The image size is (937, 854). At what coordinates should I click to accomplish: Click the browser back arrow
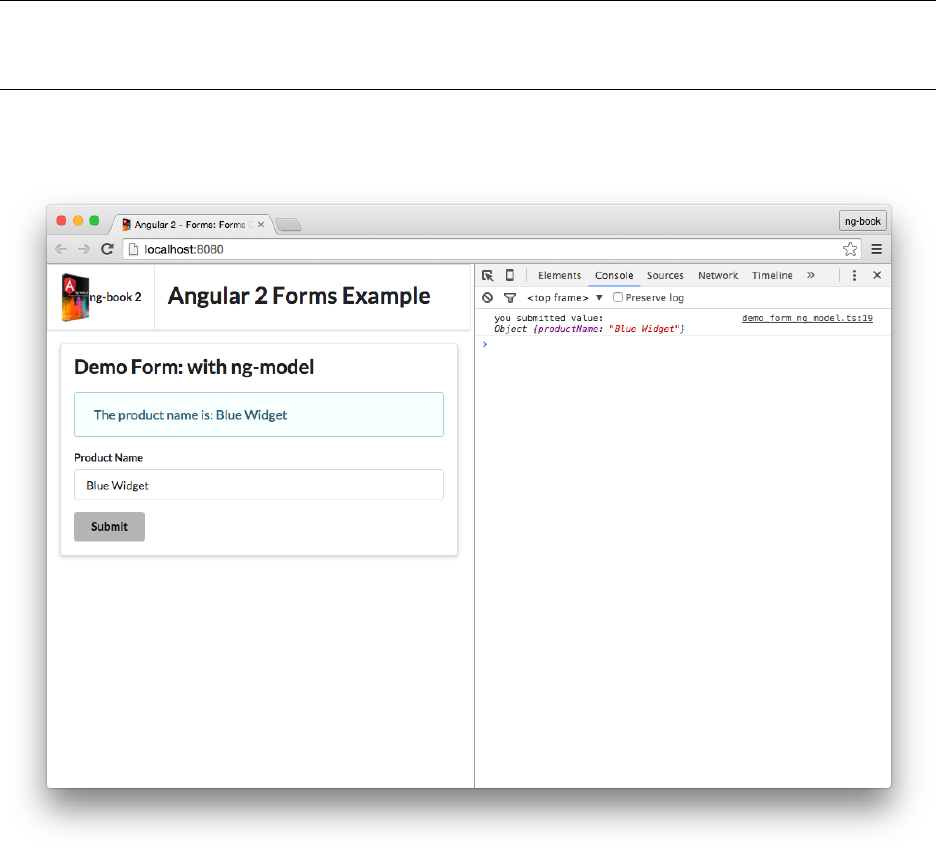click(x=60, y=249)
